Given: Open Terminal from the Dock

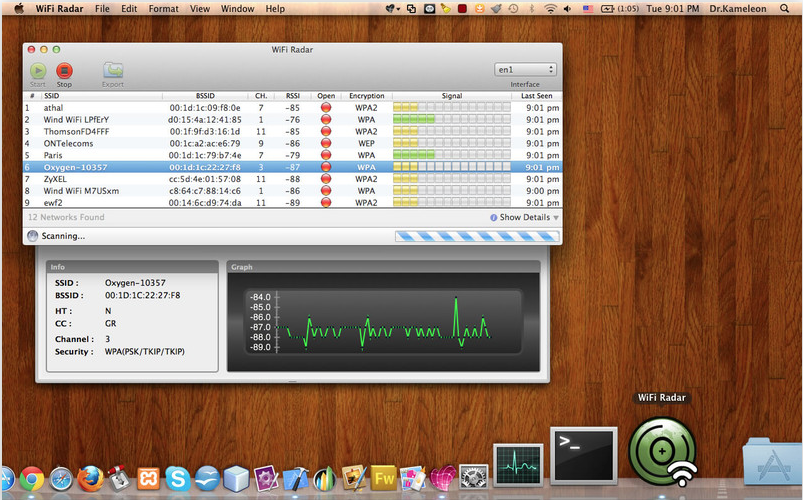Looking at the screenshot, I should coord(583,457).
